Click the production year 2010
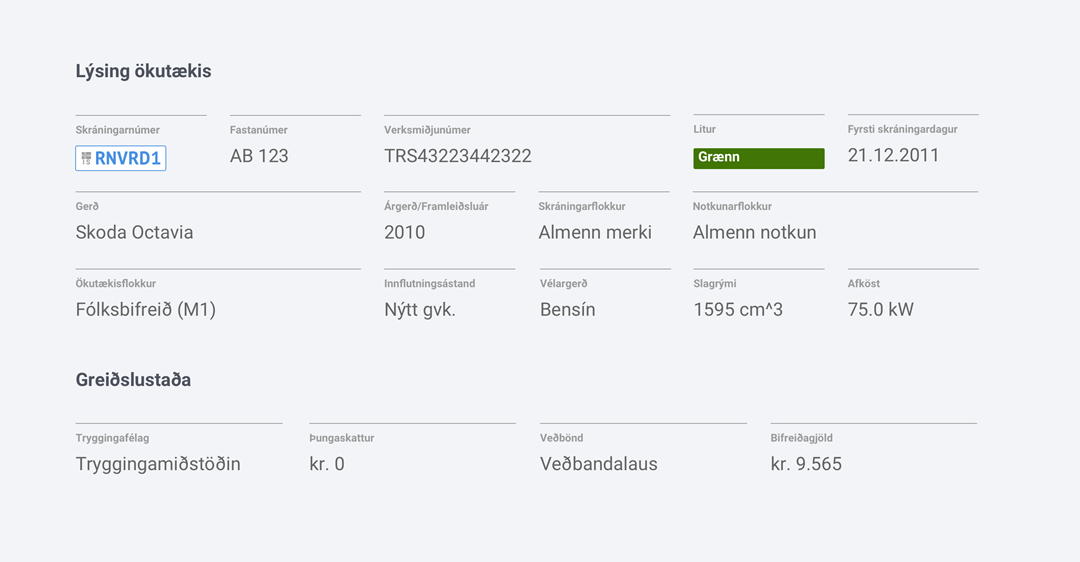The width and height of the screenshot is (1080, 562). click(405, 232)
